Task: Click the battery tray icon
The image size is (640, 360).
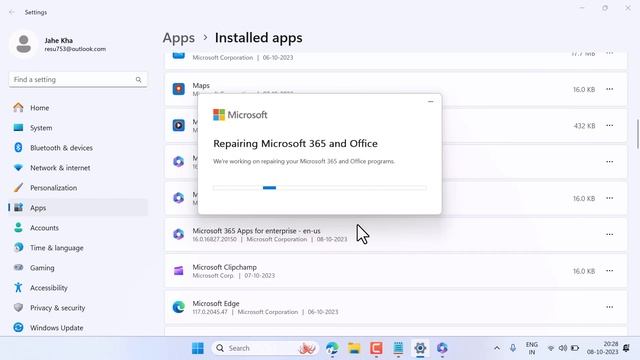Action: tap(575, 348)
